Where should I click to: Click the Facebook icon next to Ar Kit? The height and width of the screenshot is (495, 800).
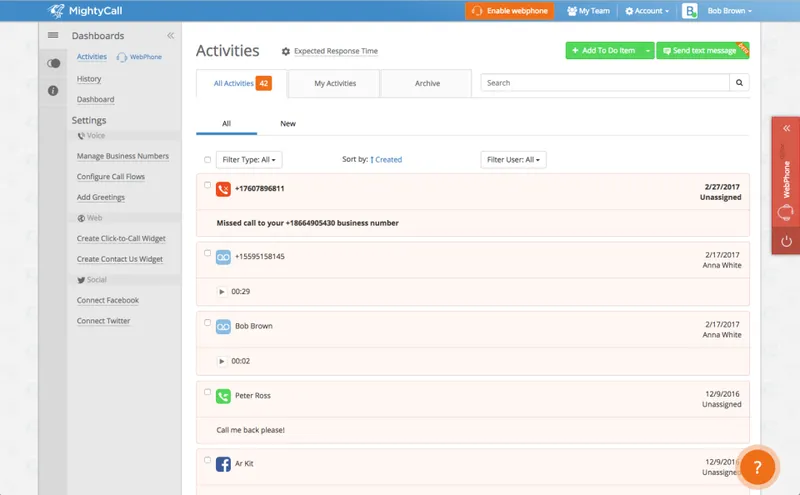[x=223, y=464]
